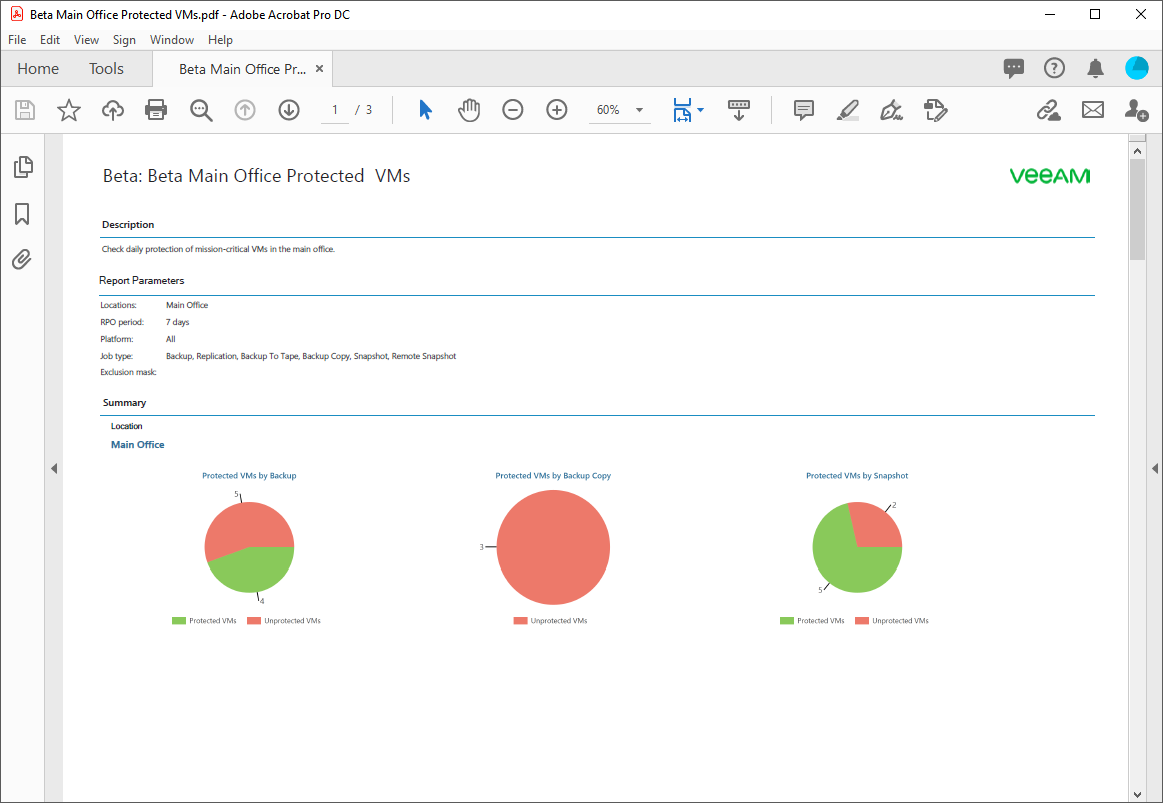Select the Beta Main Office document tab
The height and width of the screenshot is (803, 1163).
pos(242,69)
